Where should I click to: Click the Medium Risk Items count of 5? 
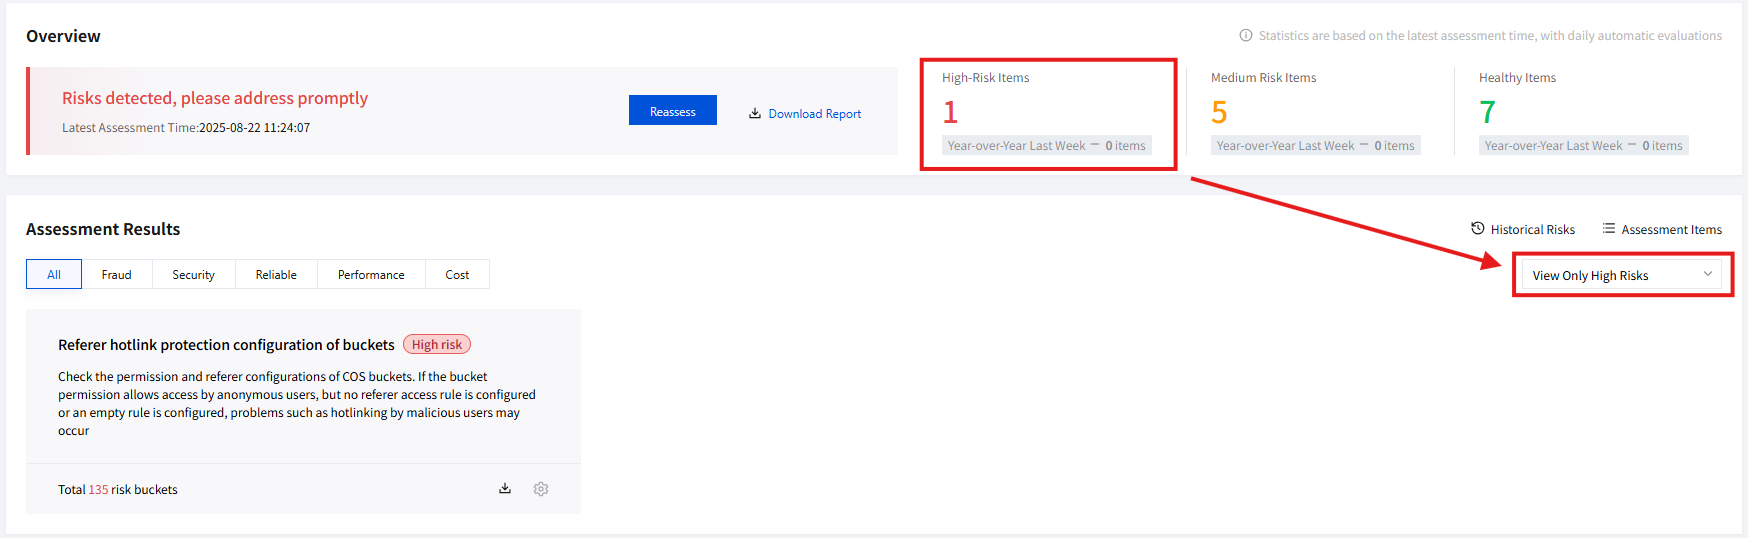(1218, 112)
